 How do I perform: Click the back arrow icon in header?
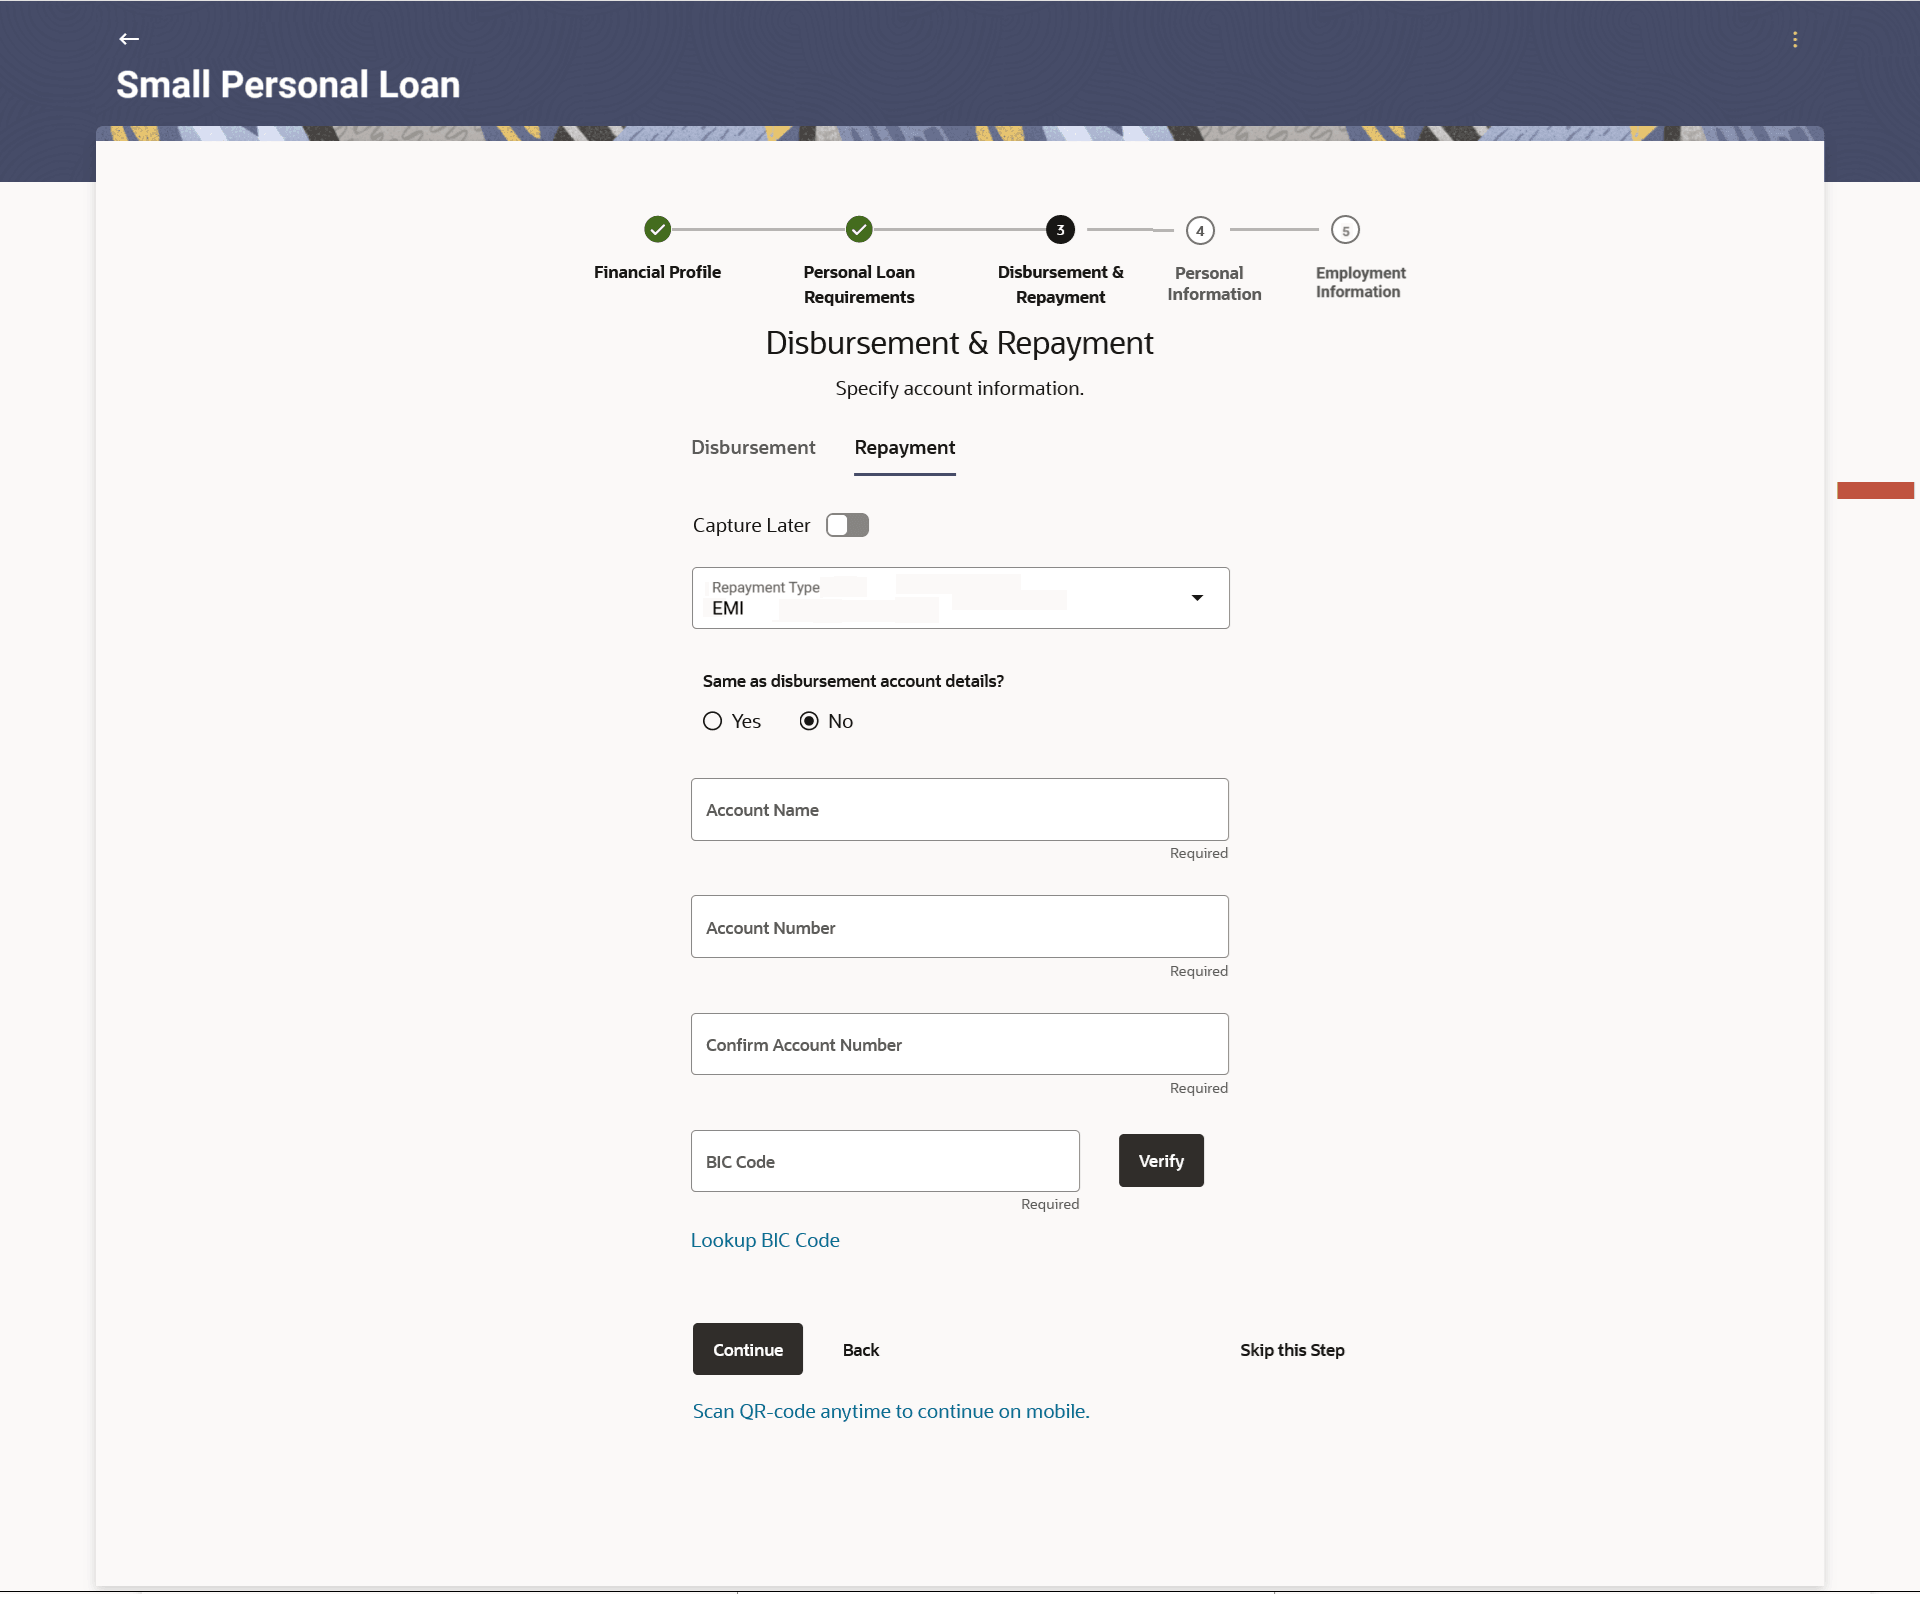click(128, 39)
